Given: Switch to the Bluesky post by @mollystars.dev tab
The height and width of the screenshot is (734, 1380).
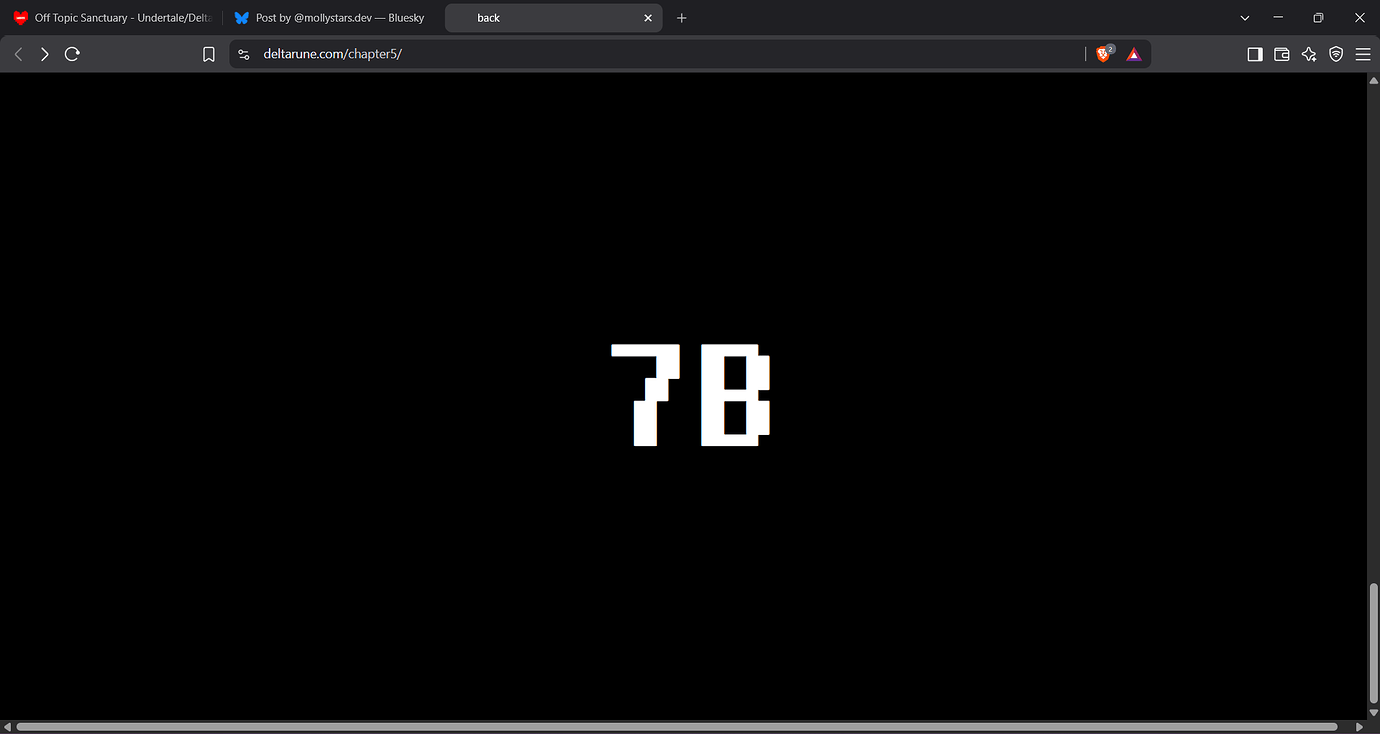Looking at the screenshot, I should [x=330, y=18].
